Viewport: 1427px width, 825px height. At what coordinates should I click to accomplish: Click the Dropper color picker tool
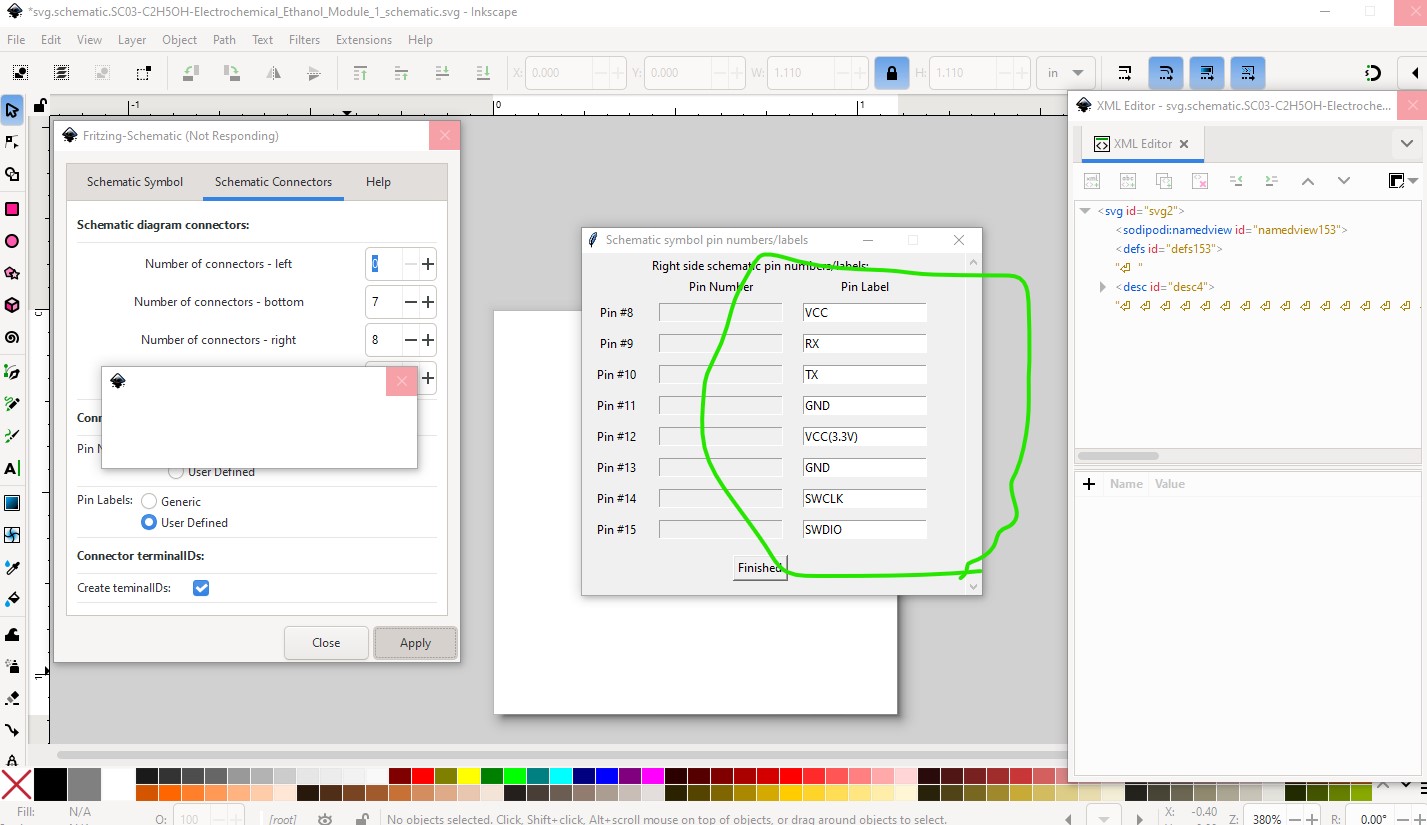[12, 568]
